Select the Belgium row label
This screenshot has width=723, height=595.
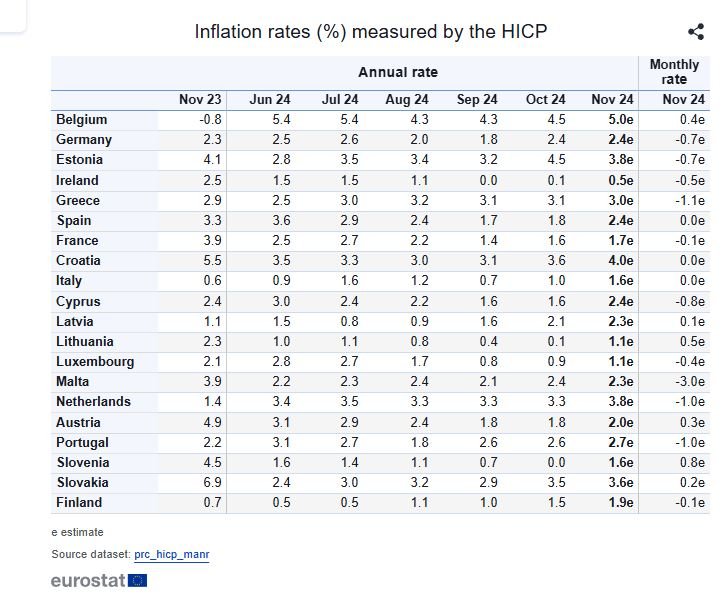tap(81, 120)
